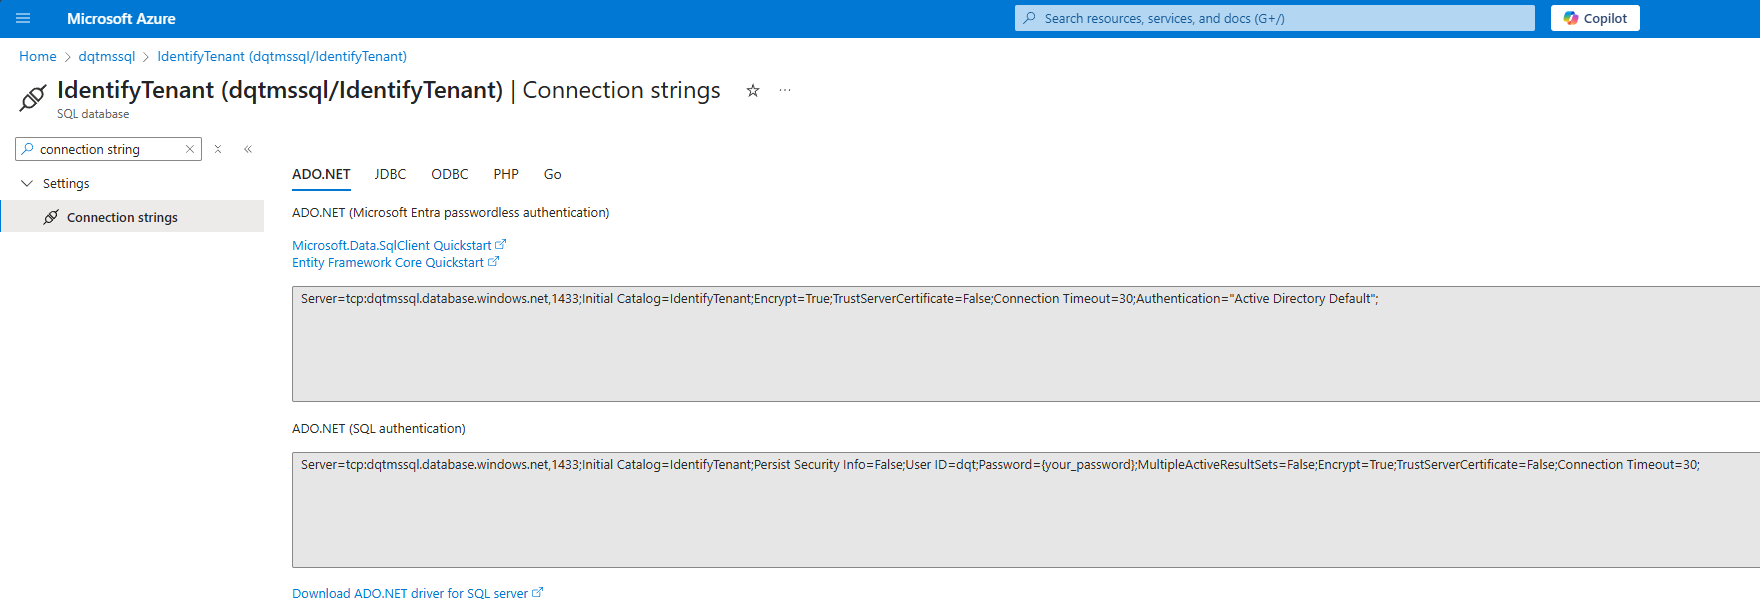Click the search magnifier icon in the top bar
This screenshot has width=1760, height=612.
pyautogui.click(x=1030, y=18)
